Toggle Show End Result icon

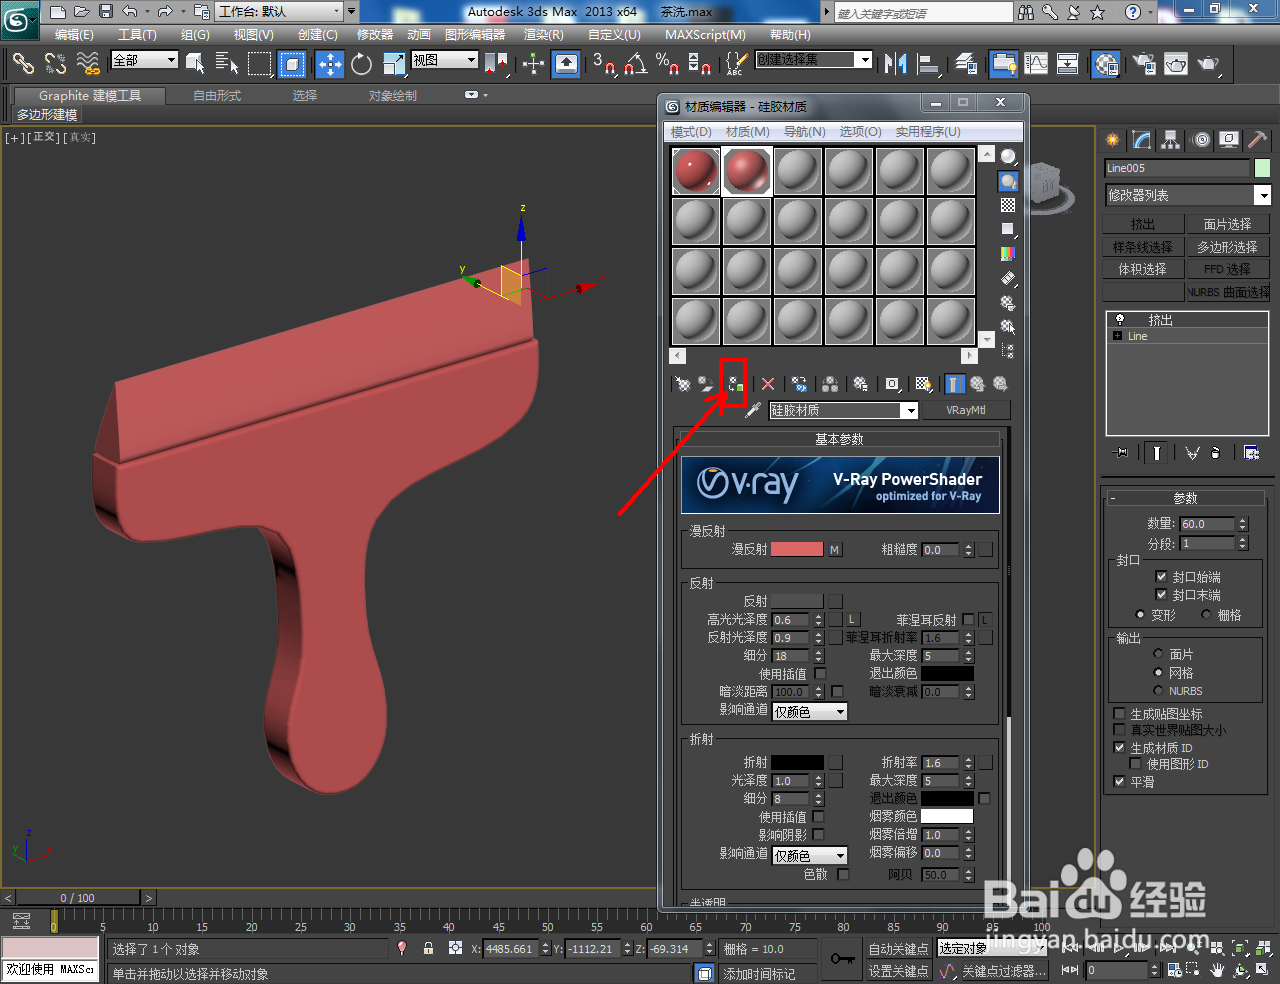(955, 384)
